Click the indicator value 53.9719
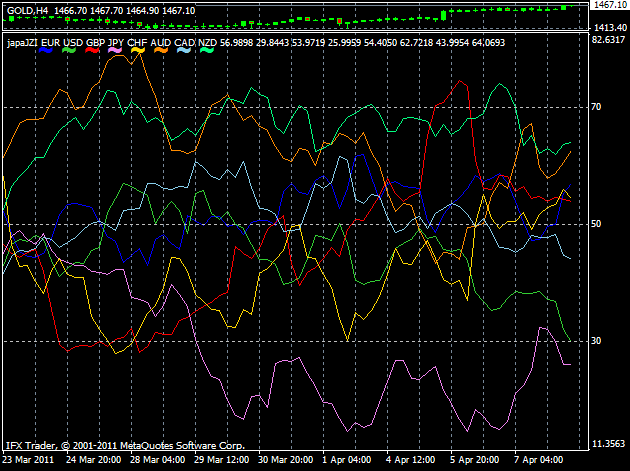Viewport: 630px width, 471px height. click(308, 43)
